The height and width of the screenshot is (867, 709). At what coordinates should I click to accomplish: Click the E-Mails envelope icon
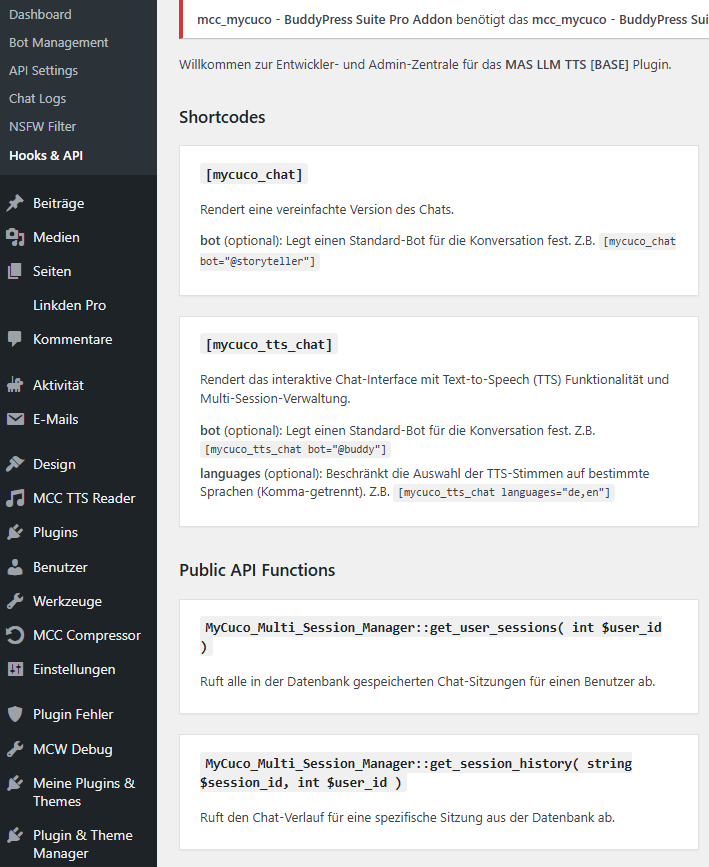(15, 419)
